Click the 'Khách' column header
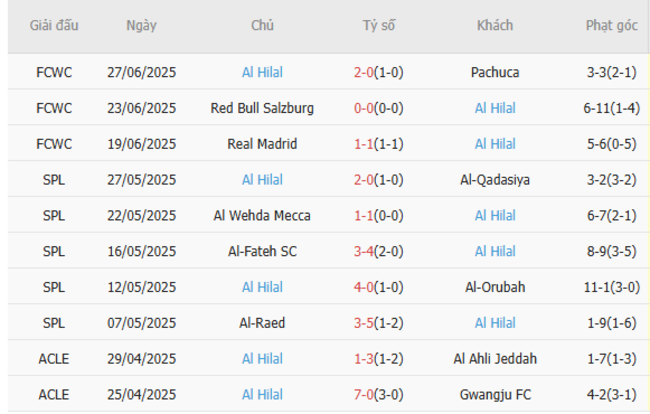 (494, 26)
